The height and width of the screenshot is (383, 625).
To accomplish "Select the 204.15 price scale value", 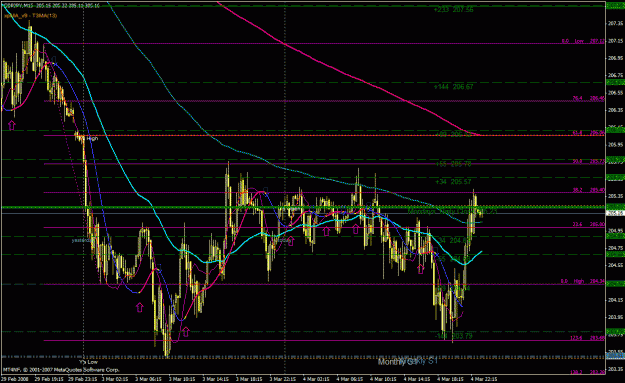I will (x=616, y=300).
